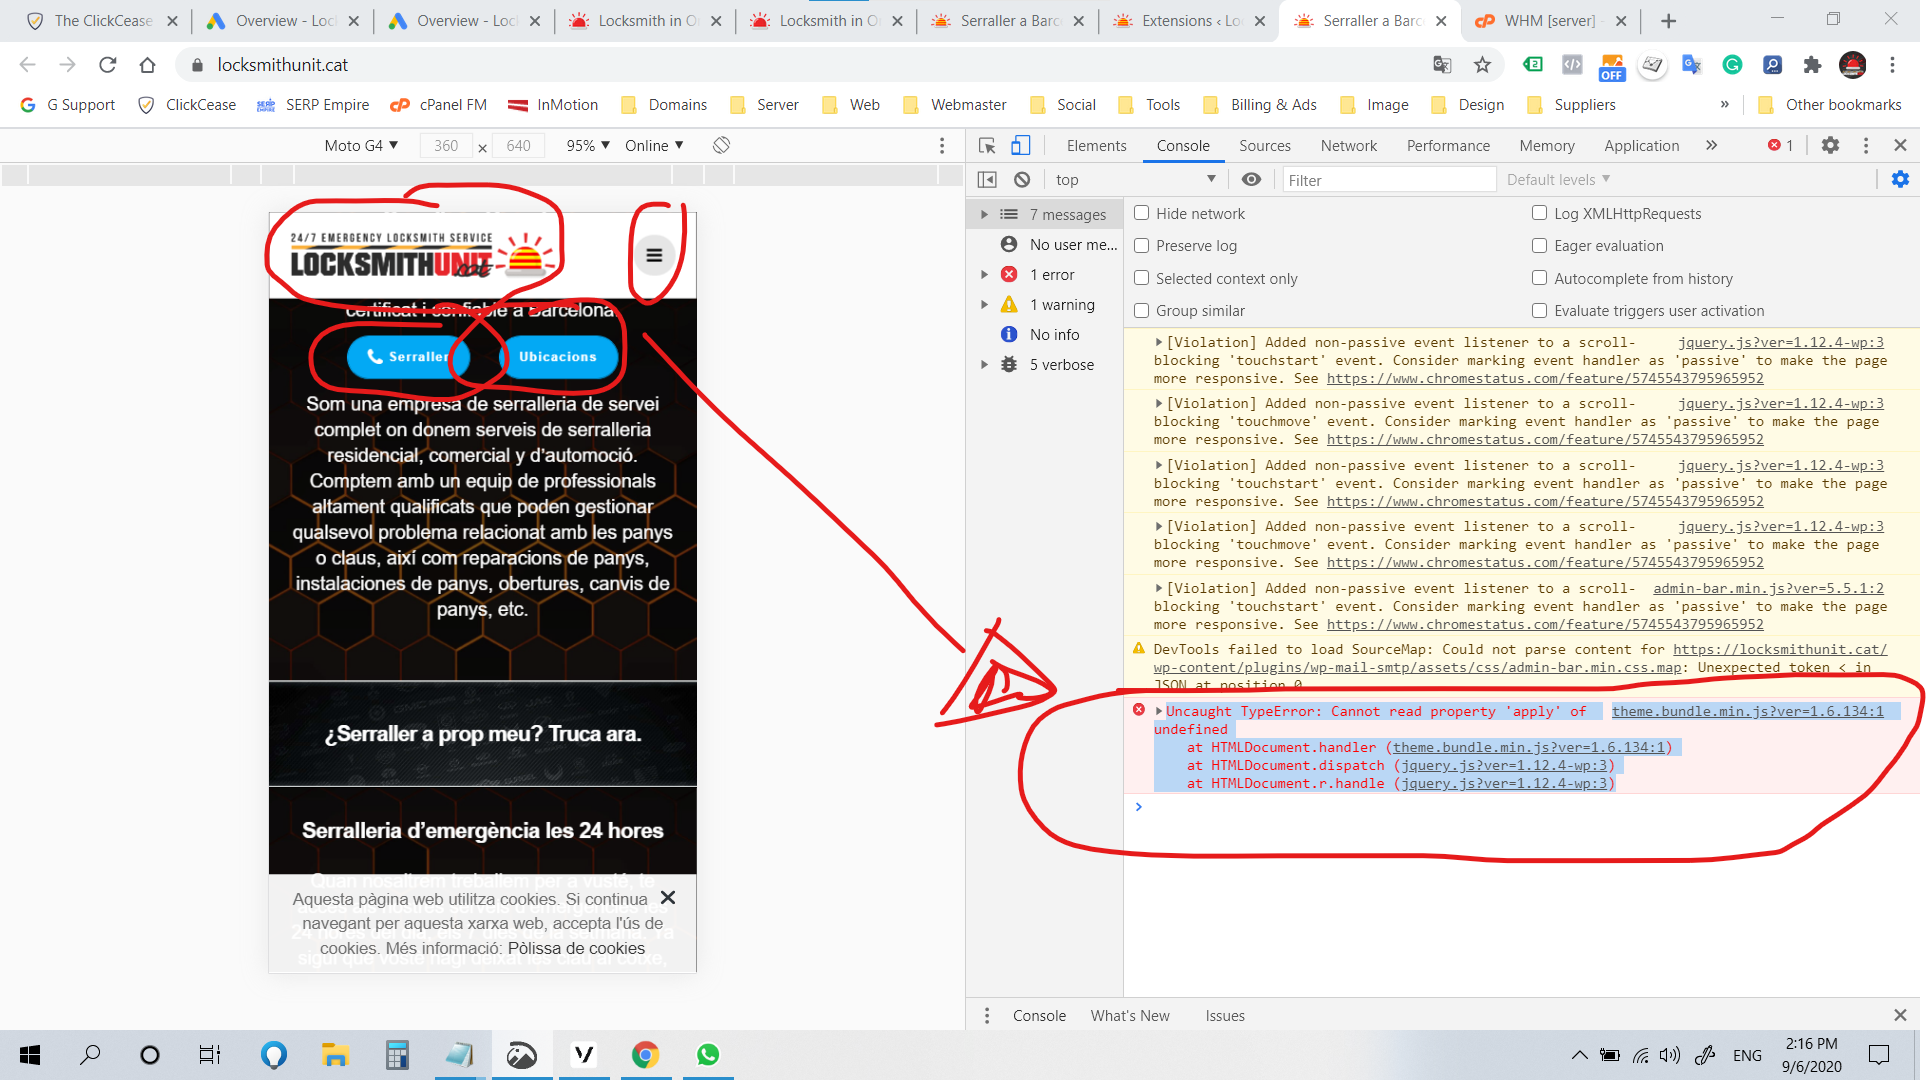Click the clear console icon
The height and width of the screenshot is (1080, 1927).
pyautogui.click(x=1022, y=180)
